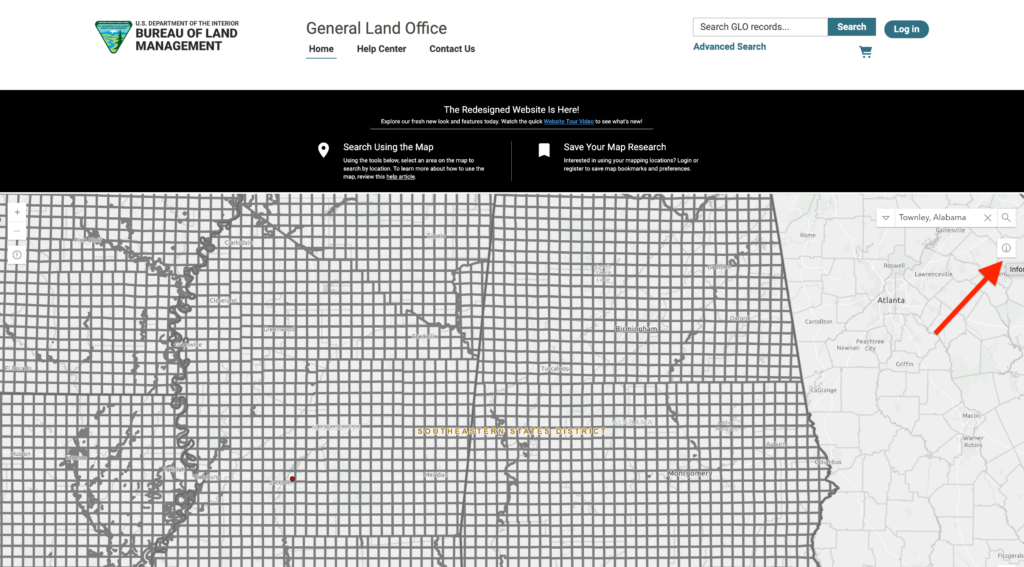
Task: Click the Montgomery label on the map
Action: (x=690, y=473)
